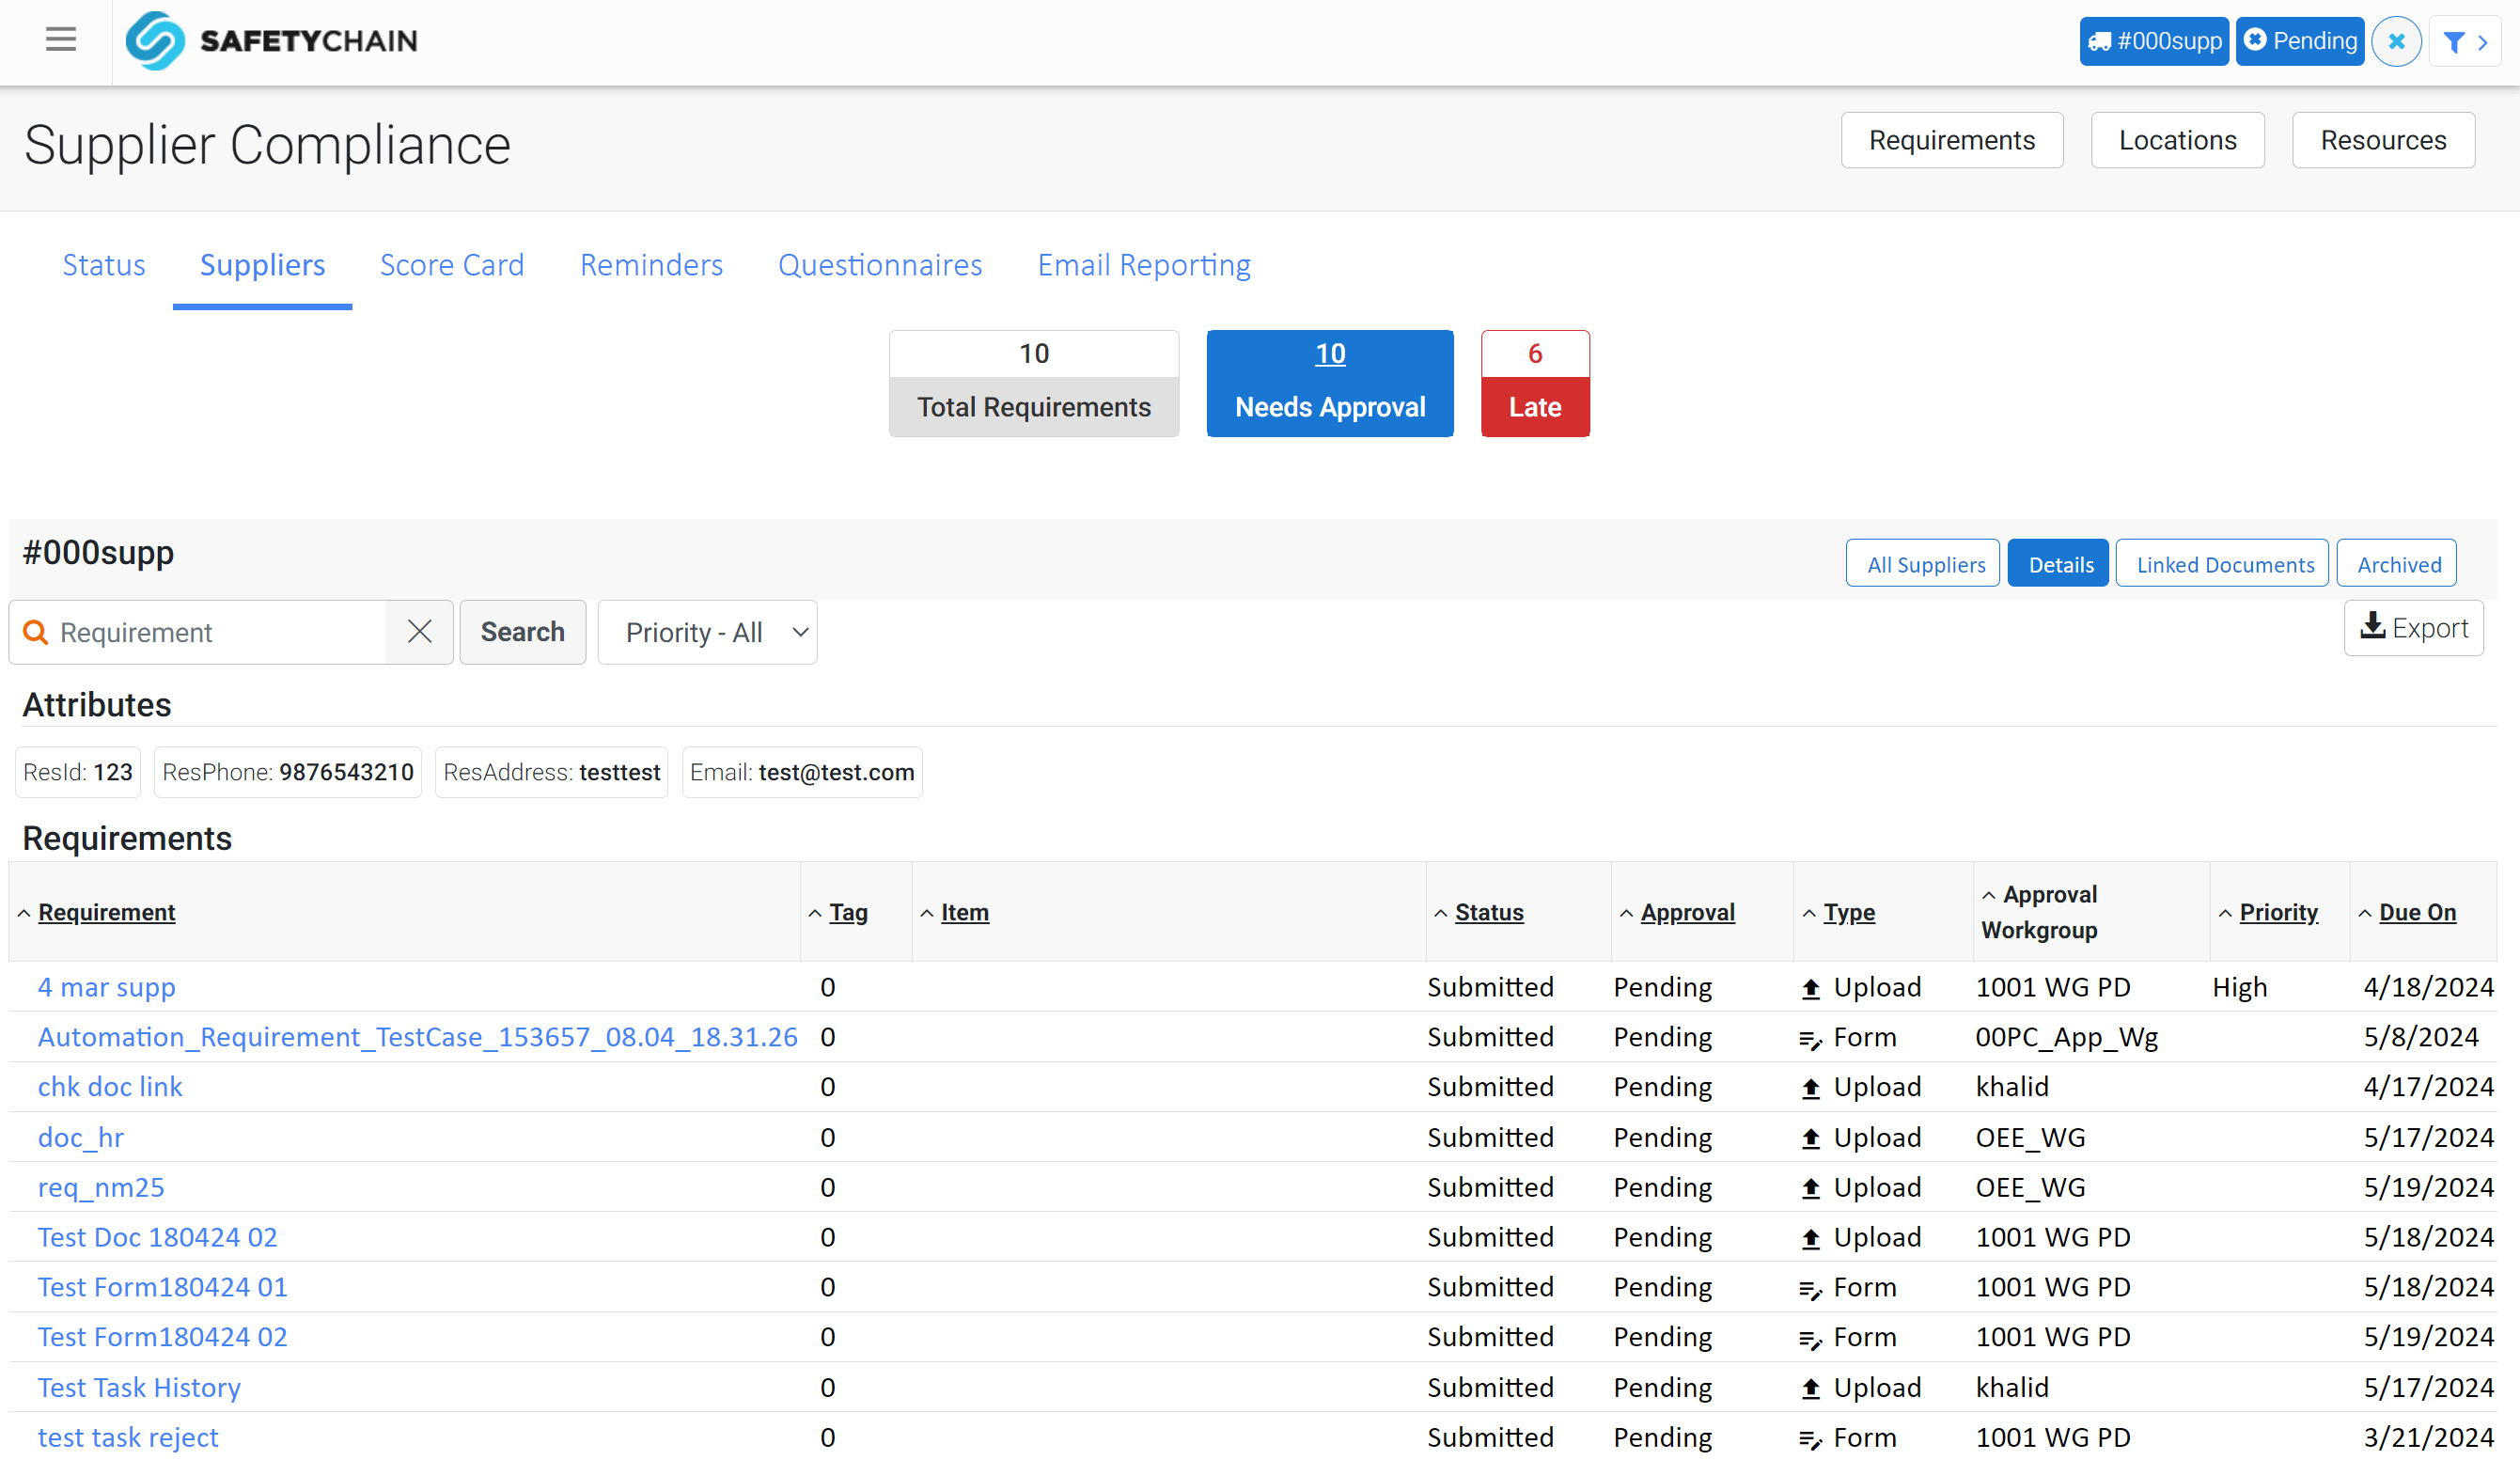Click the upload icon in 4 mar supp row

pyautogui.click(x=1810, y=988)
